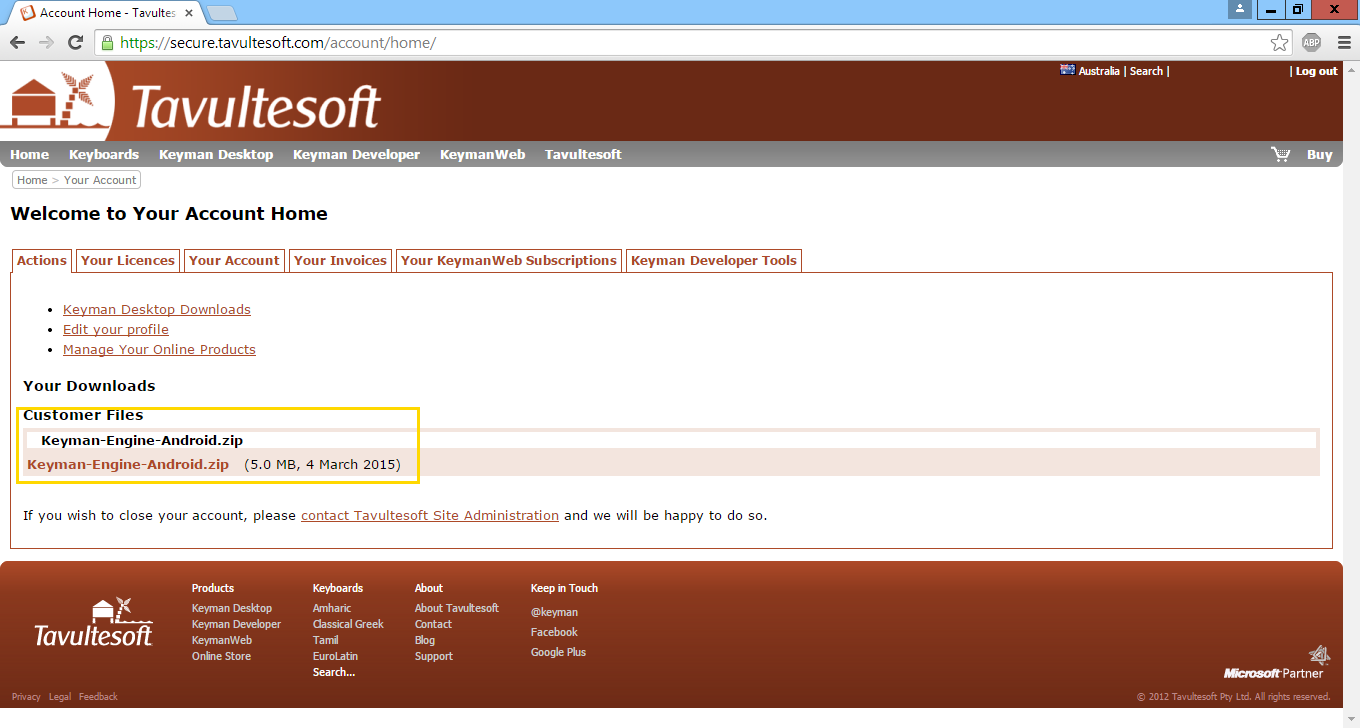The height and width of the screenshot is (728, 1360).
Task: Click Home in the breadcrumb
Action: point(32,180)
